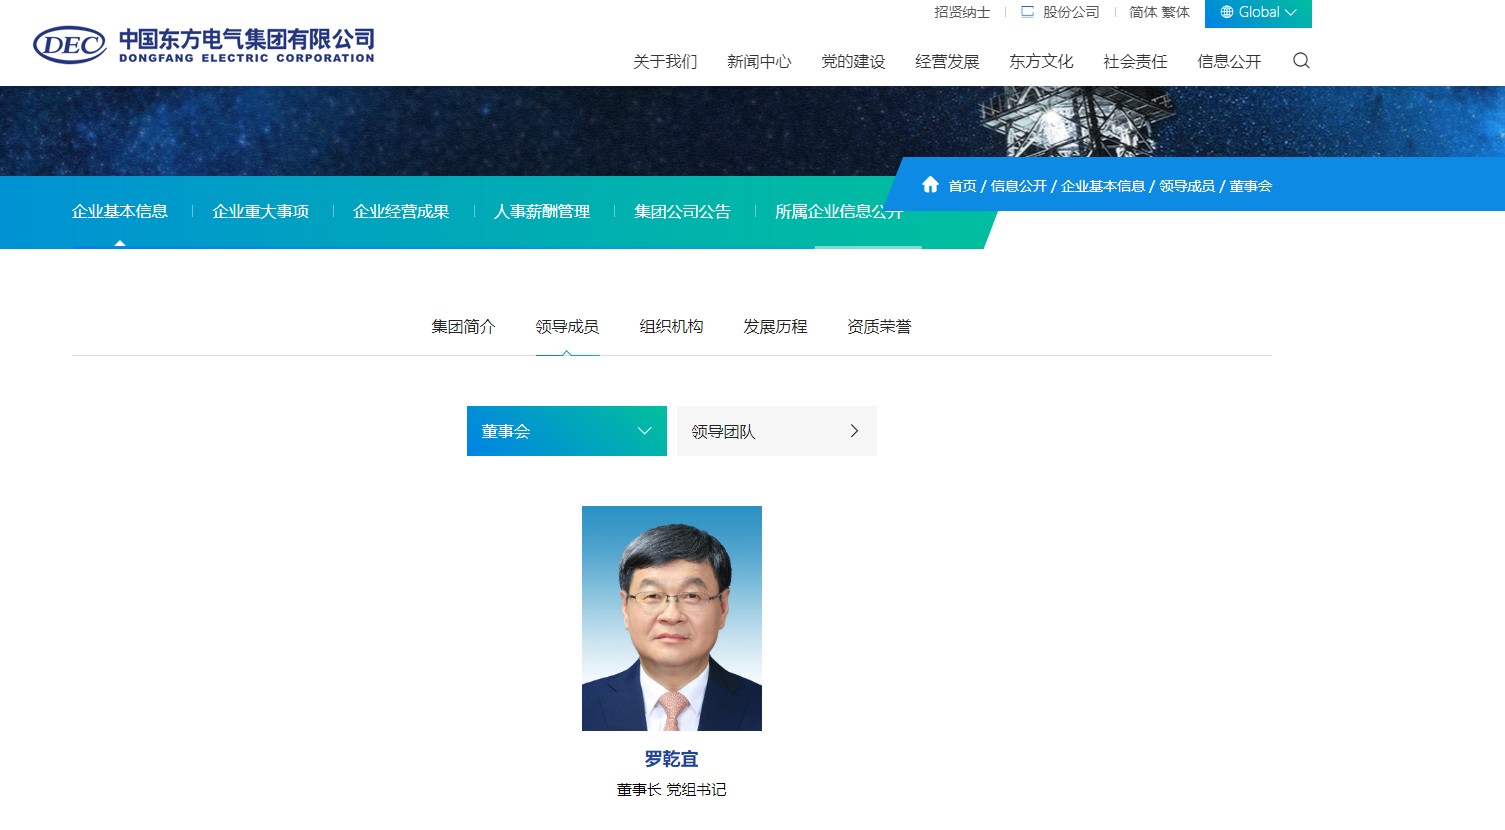Switch to the 组织机构 tab

click(x=670, y=326)
